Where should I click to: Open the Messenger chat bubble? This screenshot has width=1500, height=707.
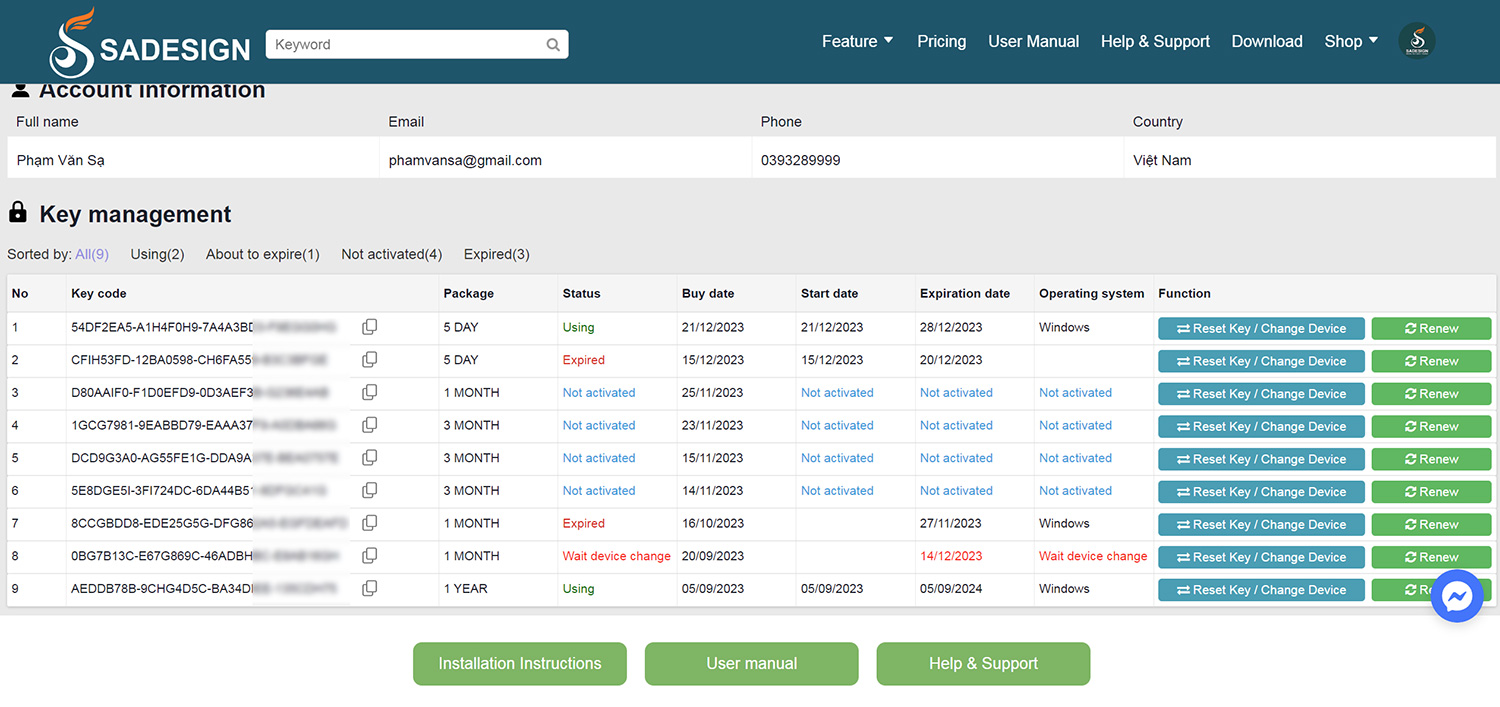click(1456, 597)
